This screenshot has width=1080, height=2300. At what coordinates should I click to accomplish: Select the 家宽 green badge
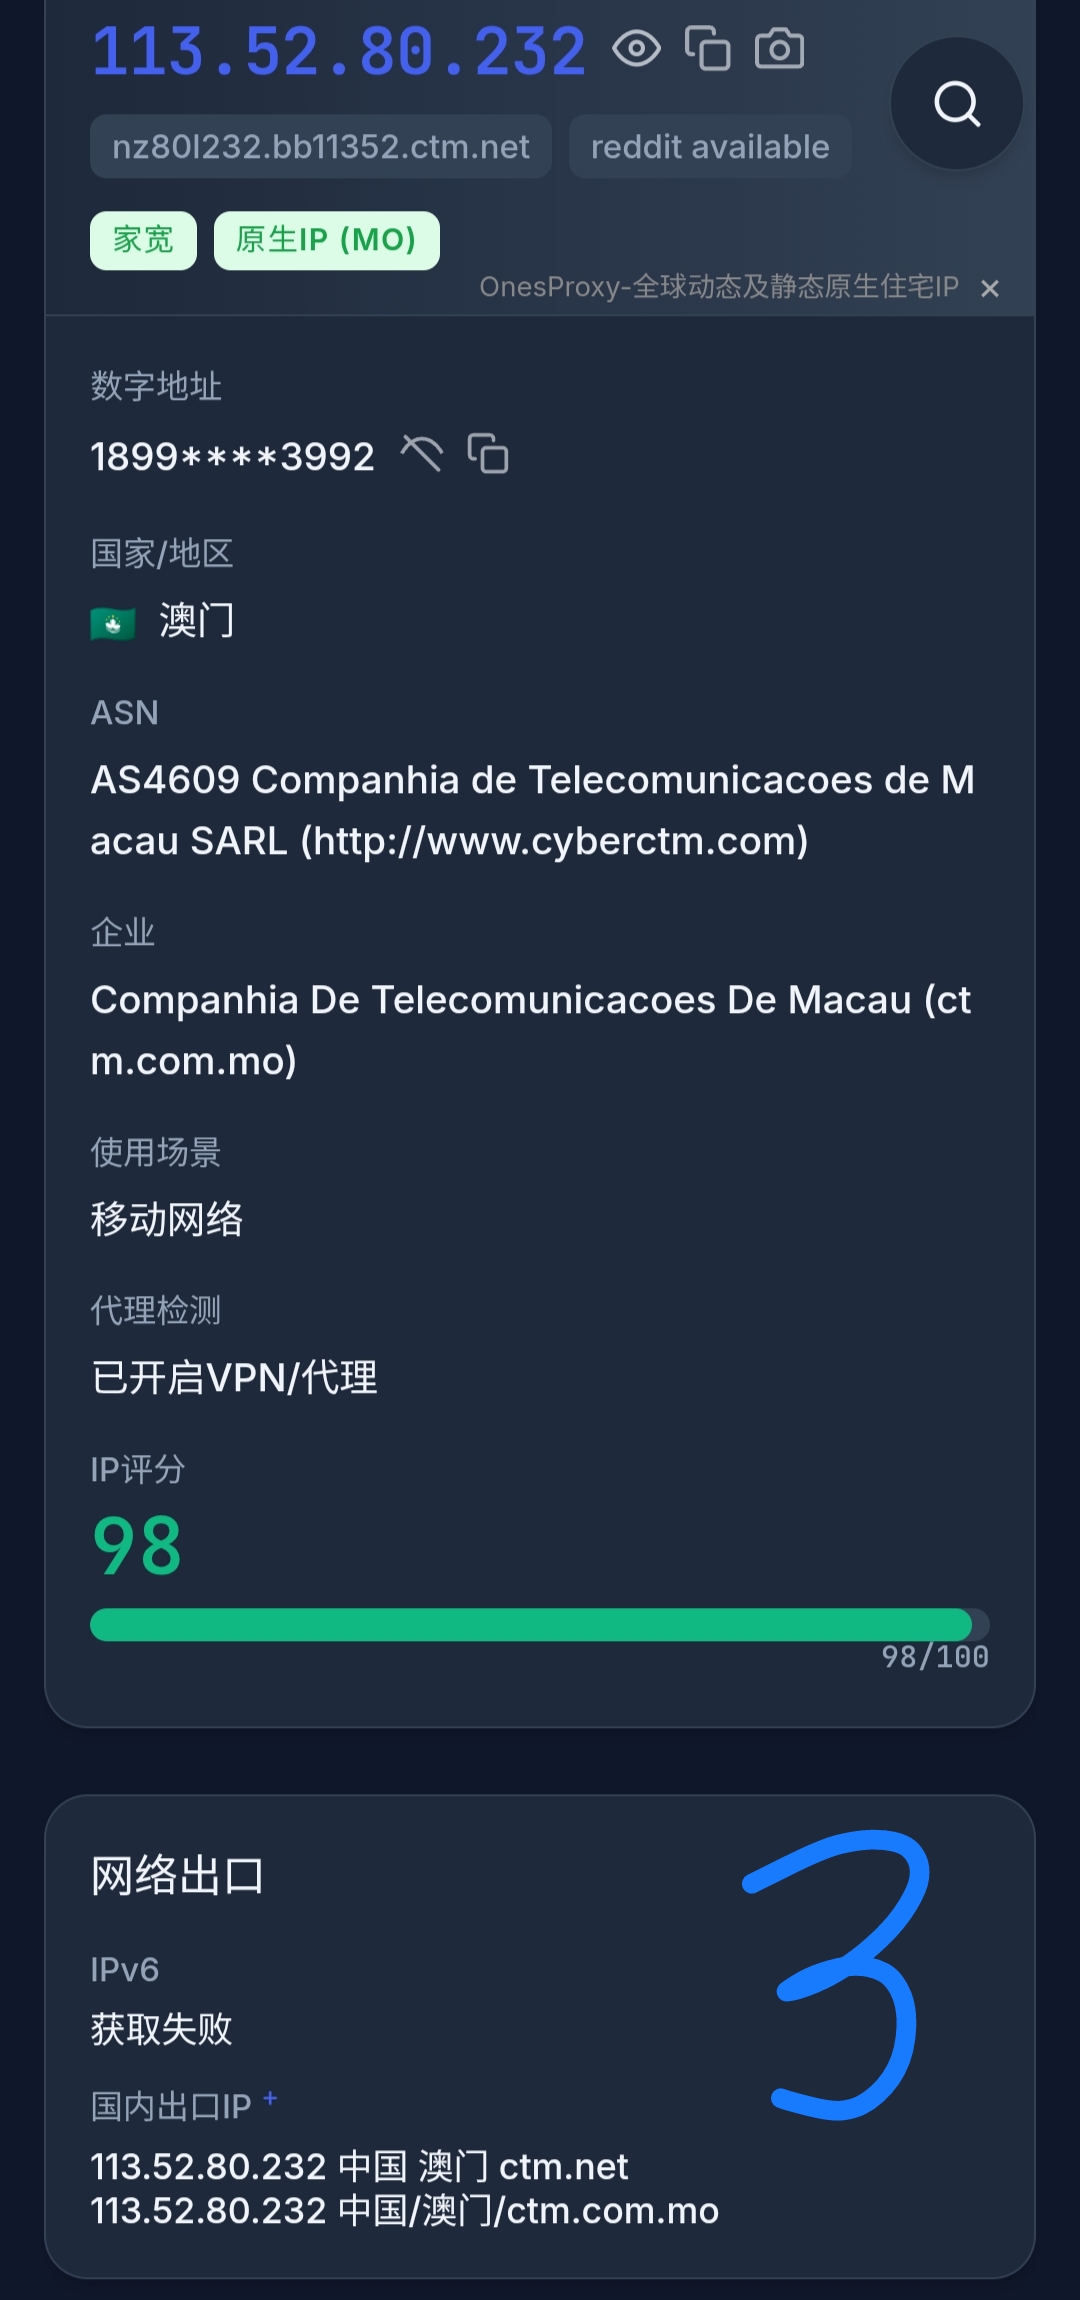143,240
